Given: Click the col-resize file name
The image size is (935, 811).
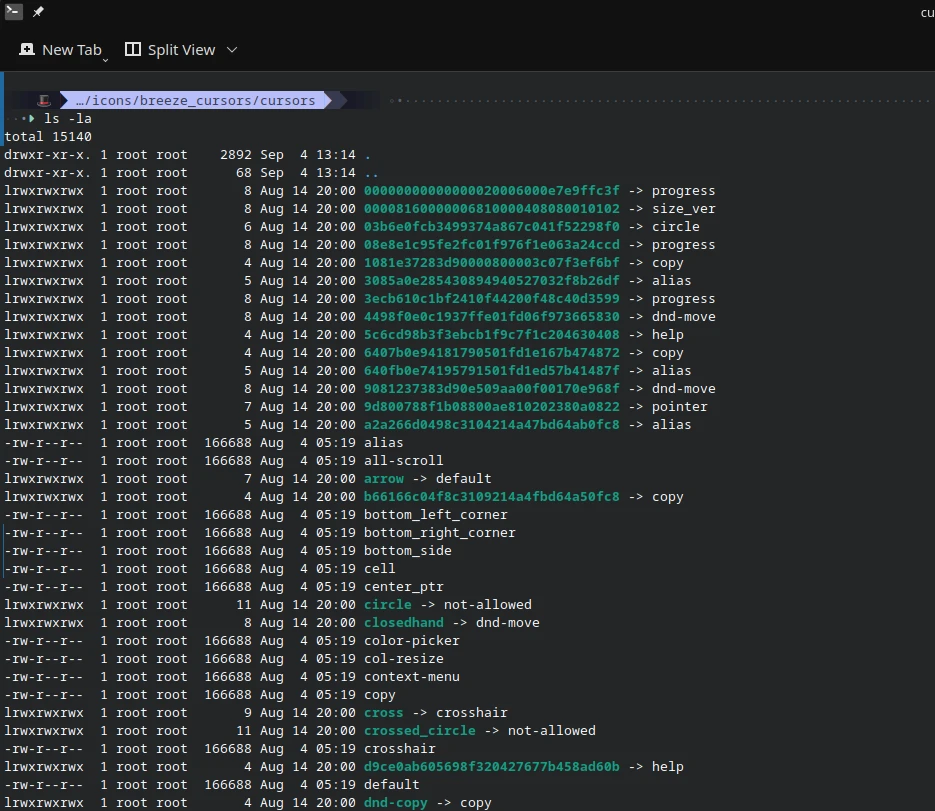Looking at the screenshot, I should tap(404, 659).
